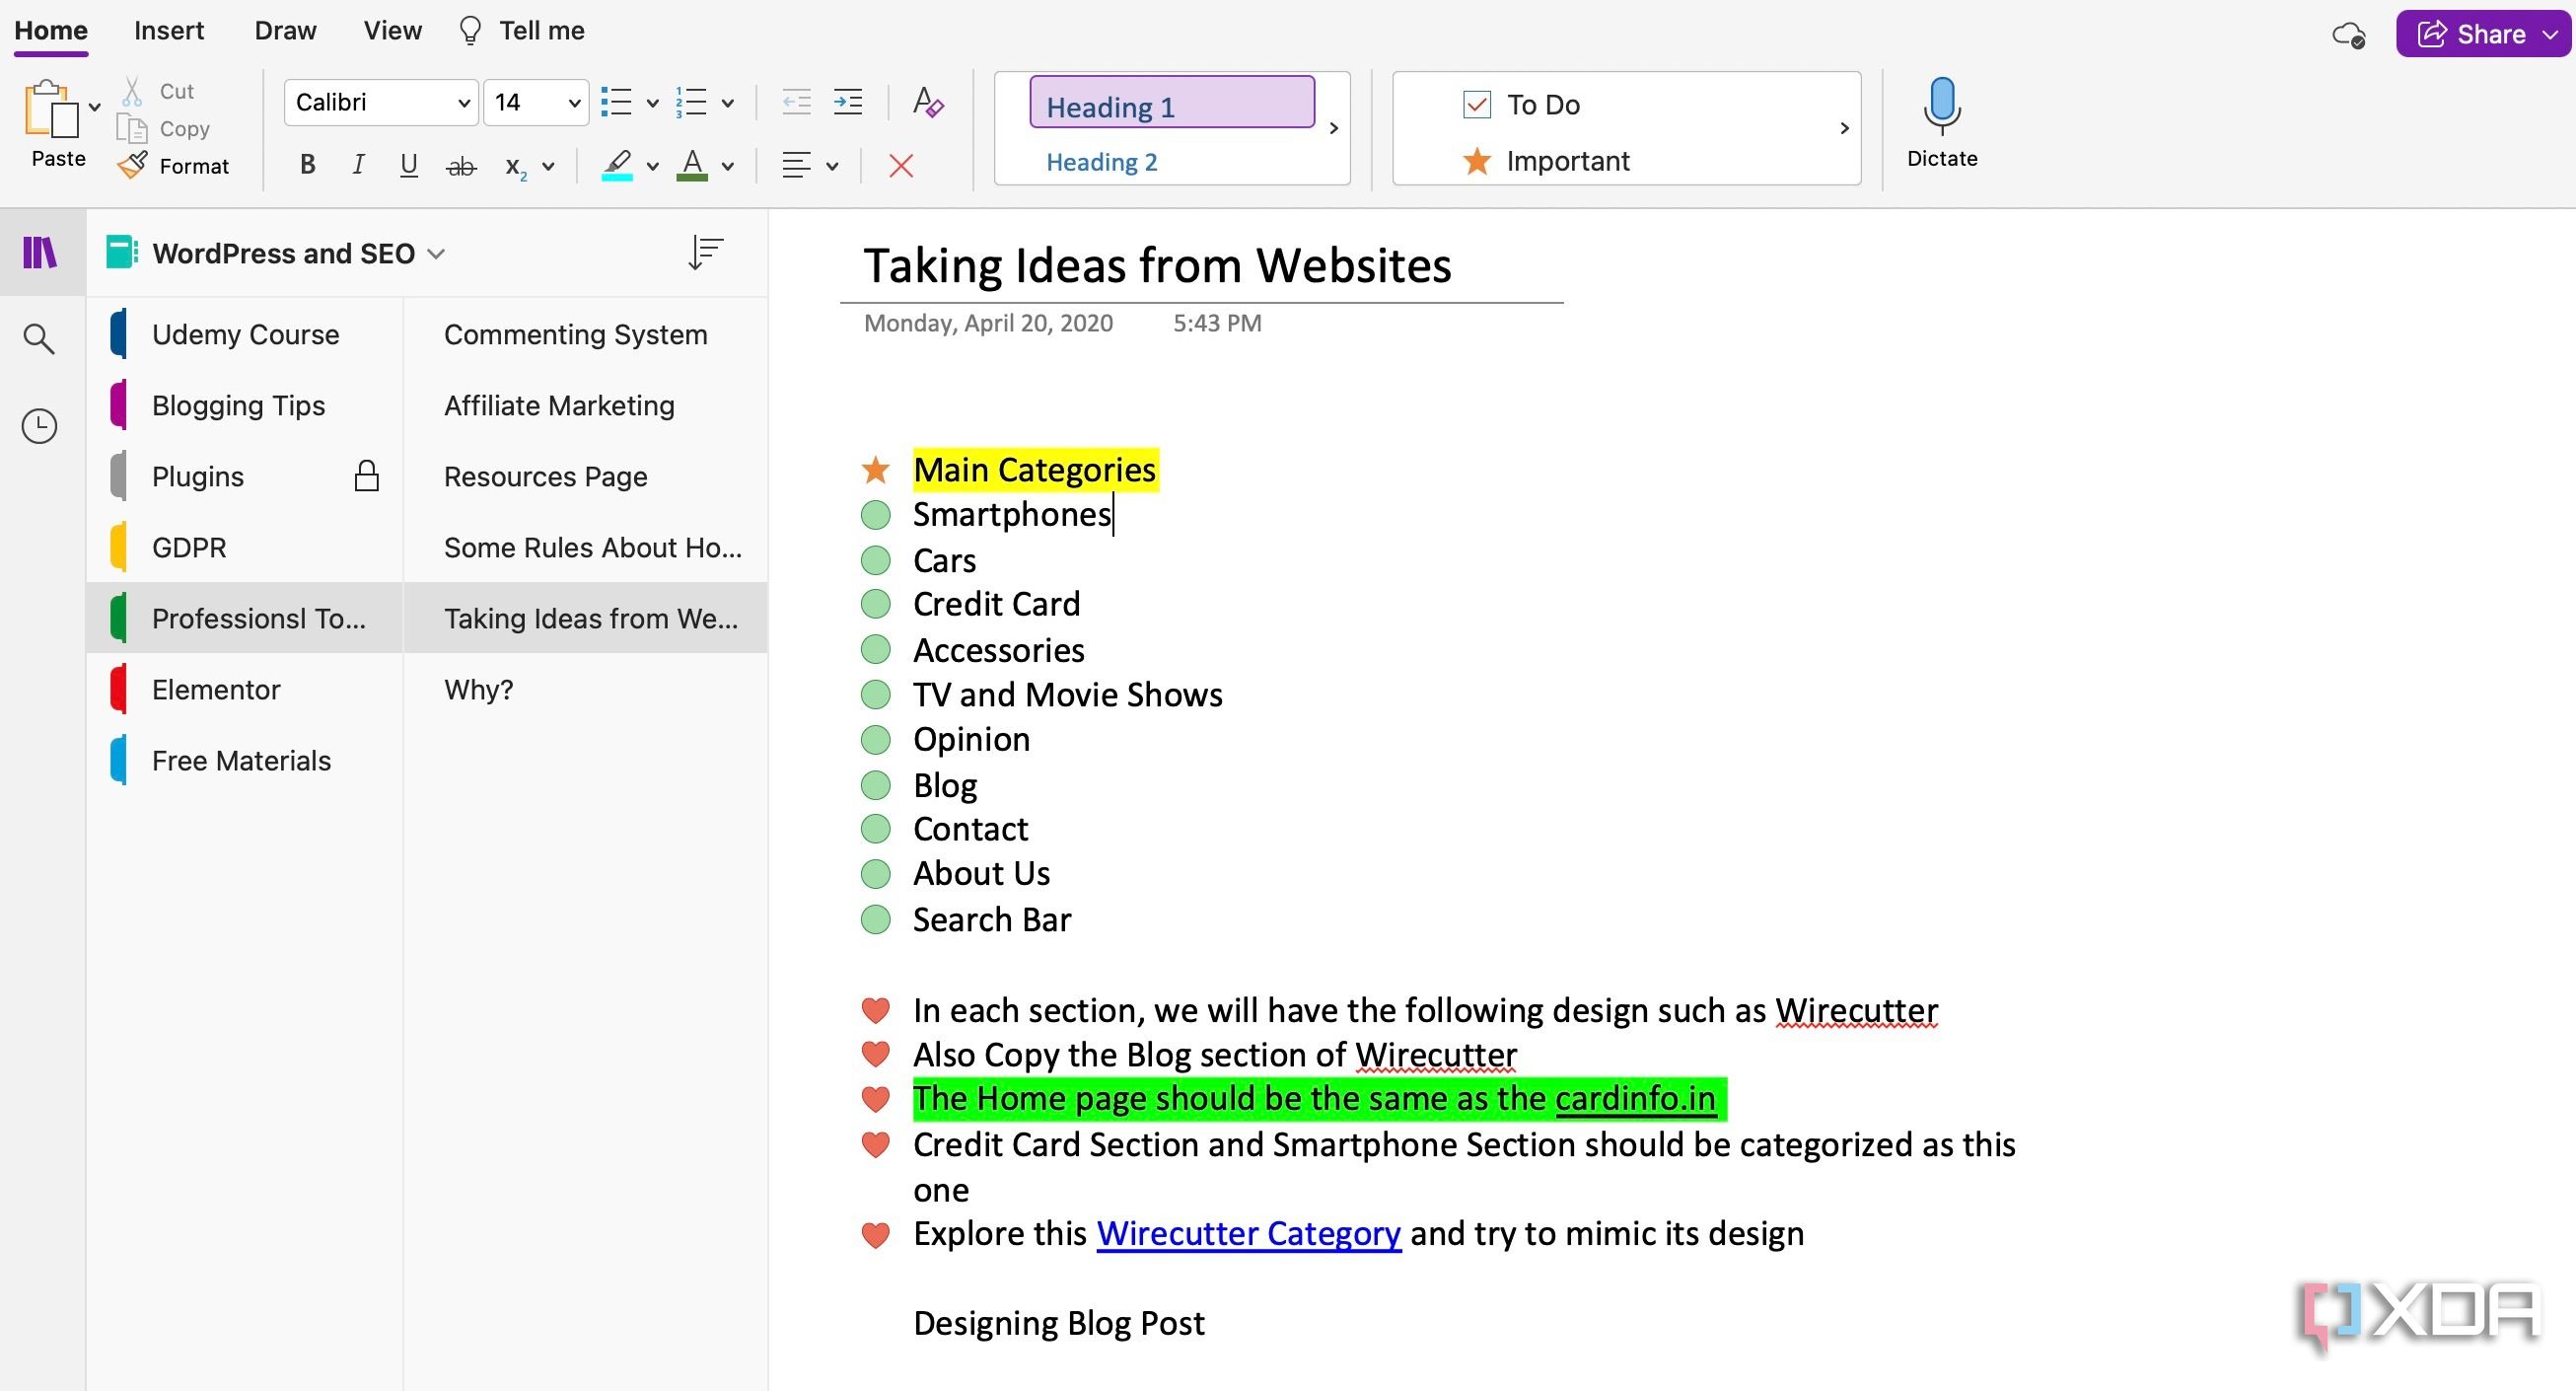Toggle italic formatting
2576x1391 pixels.
coord(358,166)
